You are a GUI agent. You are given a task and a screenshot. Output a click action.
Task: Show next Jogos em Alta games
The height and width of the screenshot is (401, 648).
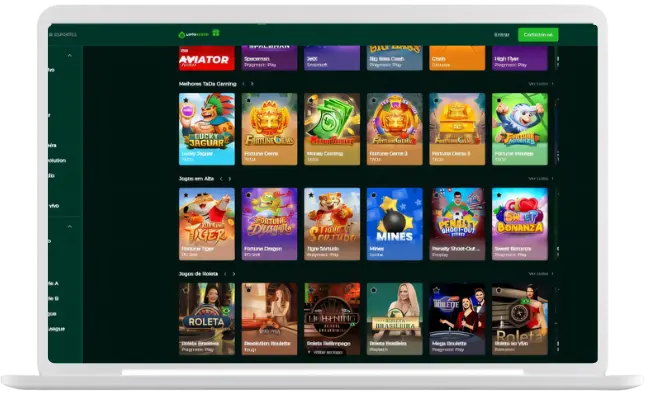coord(230,179)
